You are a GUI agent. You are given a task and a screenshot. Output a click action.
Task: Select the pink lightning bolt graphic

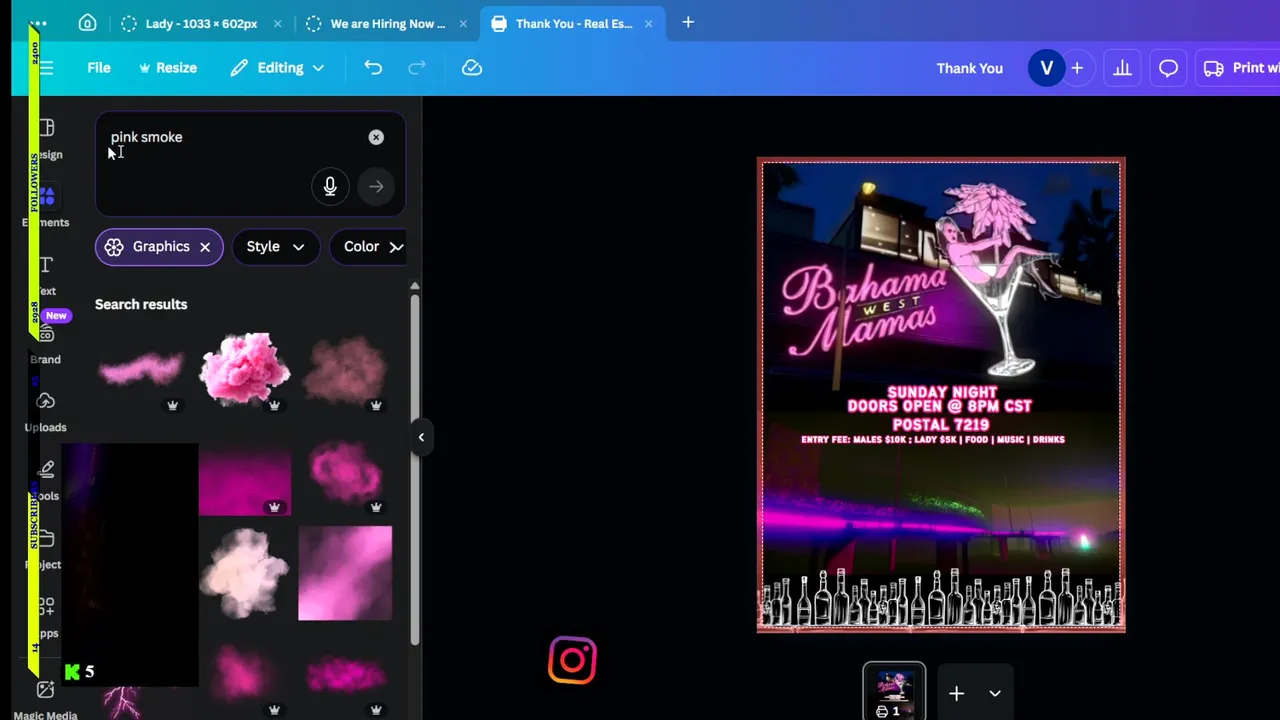point(124,703)
